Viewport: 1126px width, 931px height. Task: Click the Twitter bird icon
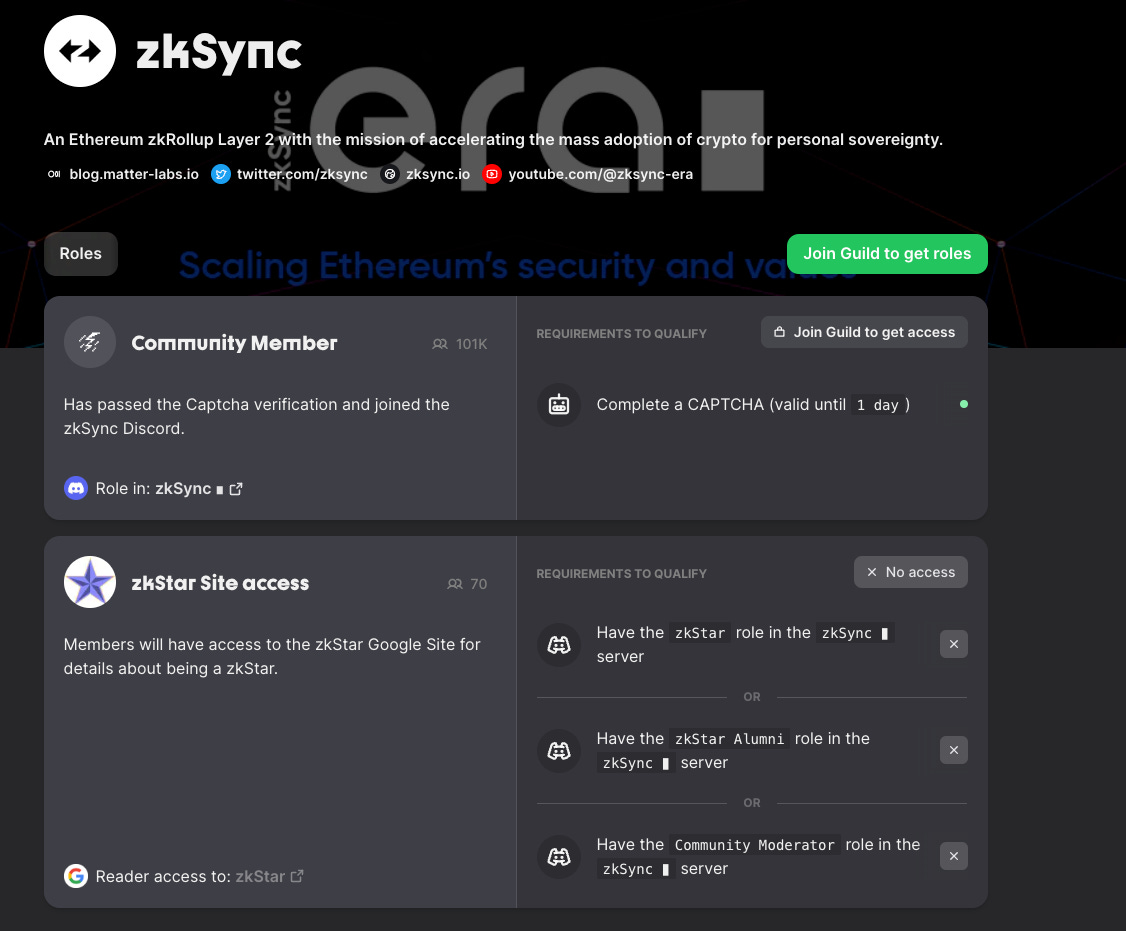click(x=220, y=174)
